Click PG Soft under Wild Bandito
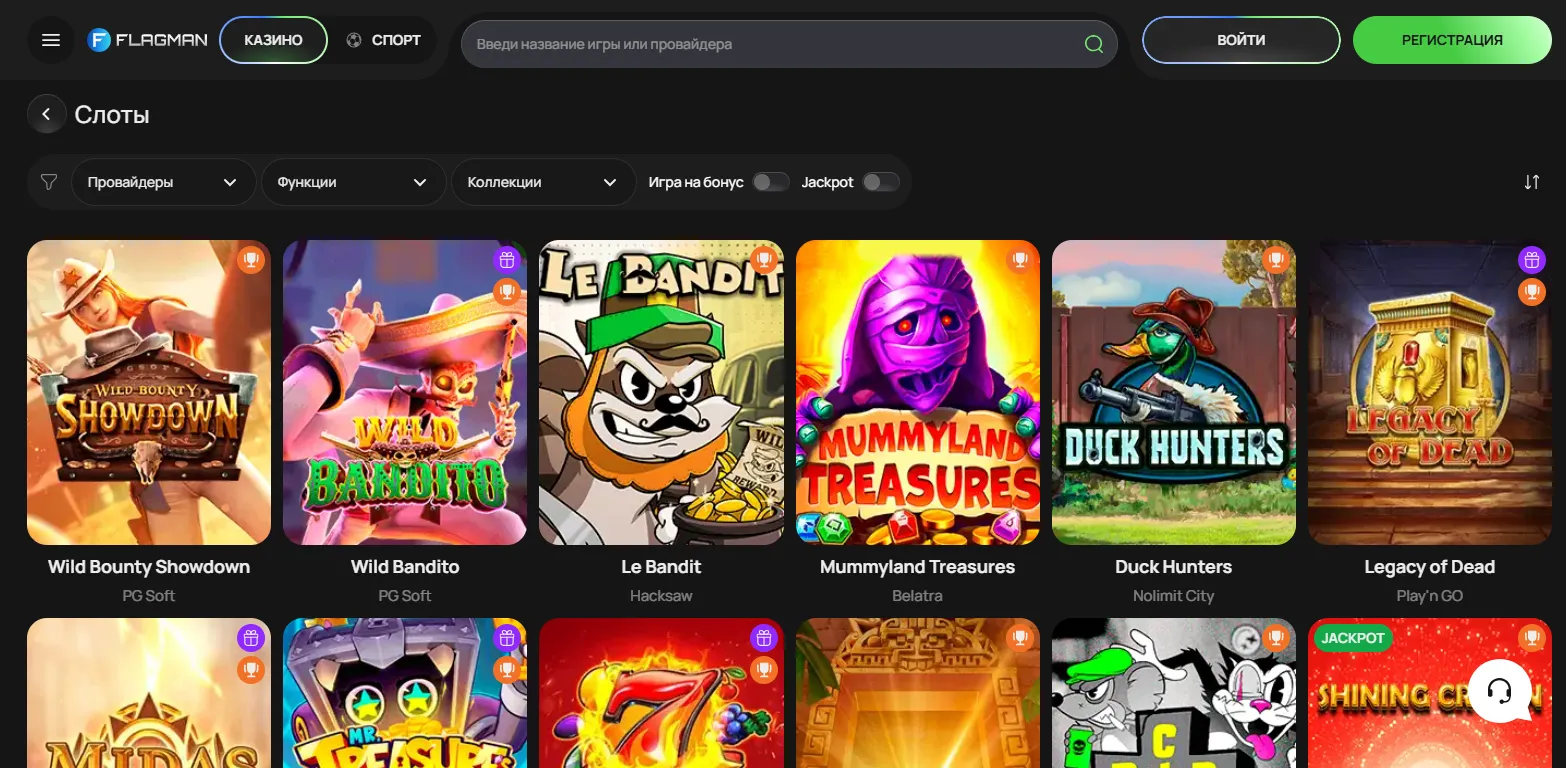This screenshot has width=1566, height=768. pyautogui.click(x=405, y=596)
